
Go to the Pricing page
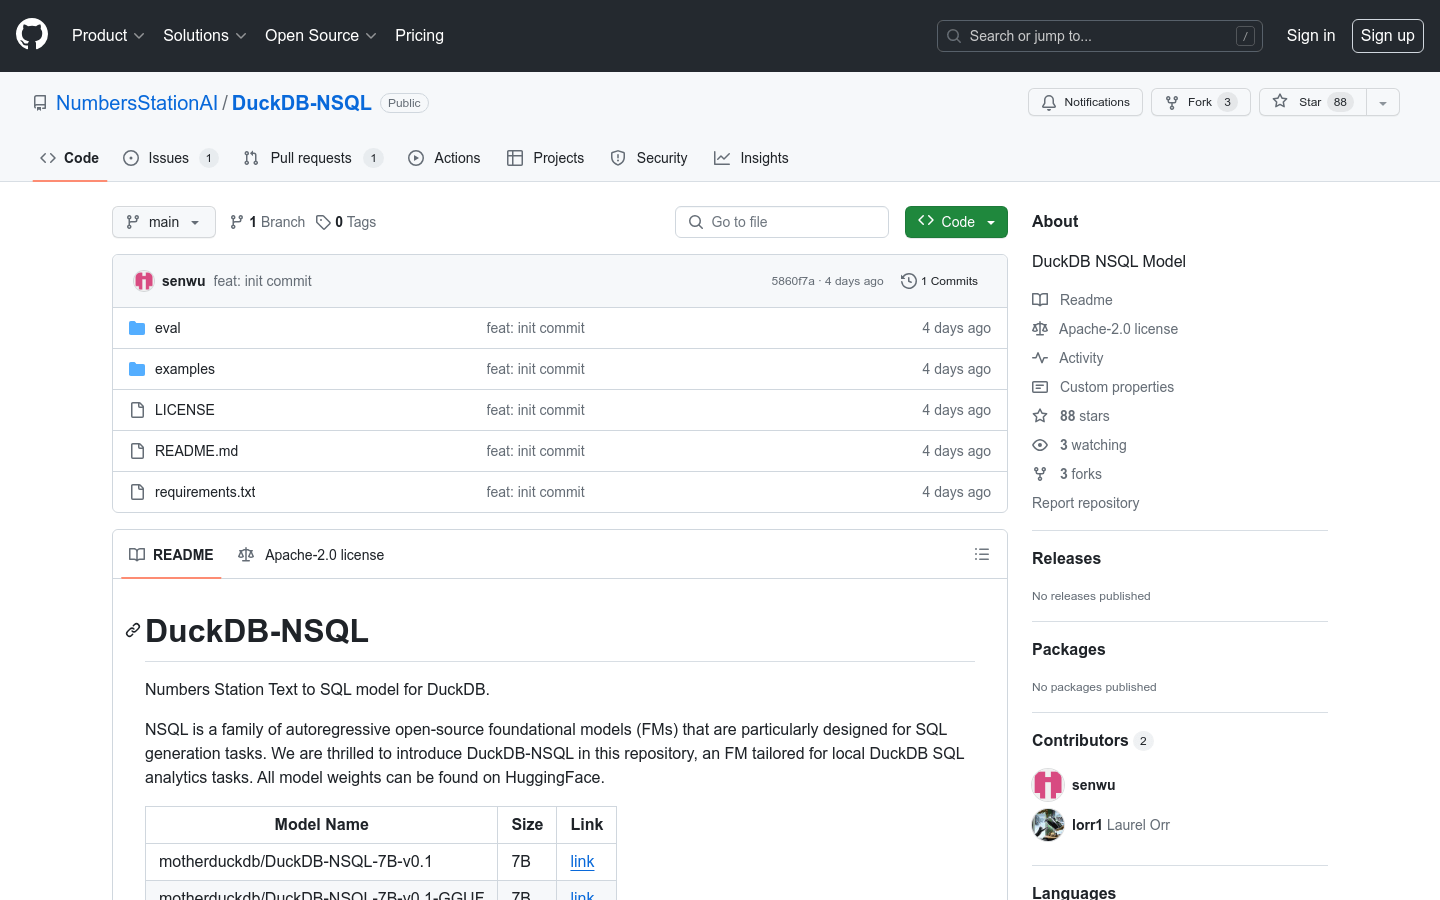pos(419,35)
